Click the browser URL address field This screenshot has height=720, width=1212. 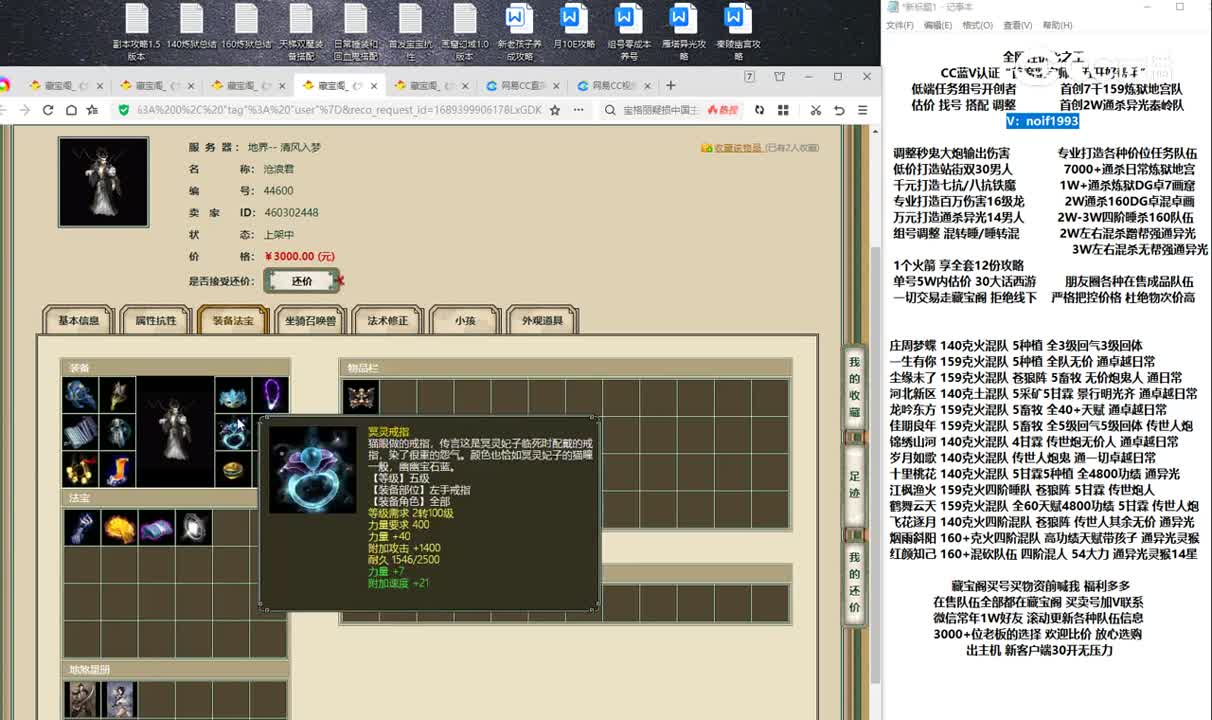pyautogui.click(x=338, y=110)
